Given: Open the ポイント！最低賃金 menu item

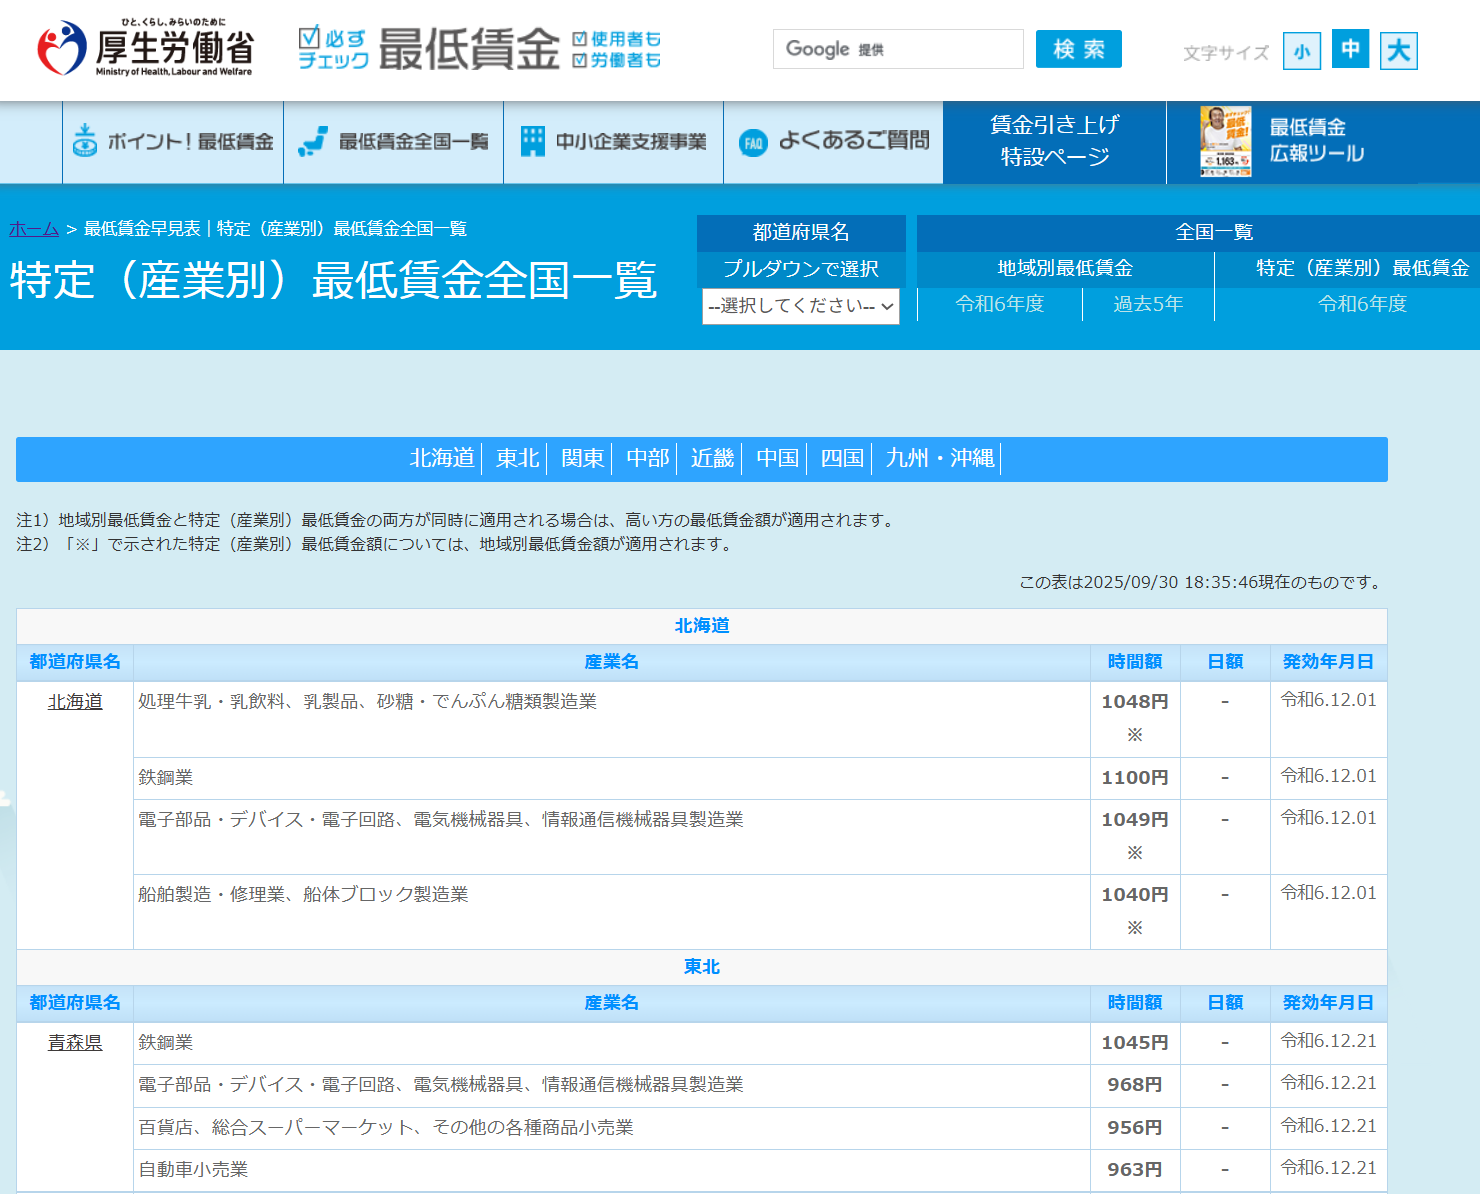Looking at the screenshot, I should (173, 142).
